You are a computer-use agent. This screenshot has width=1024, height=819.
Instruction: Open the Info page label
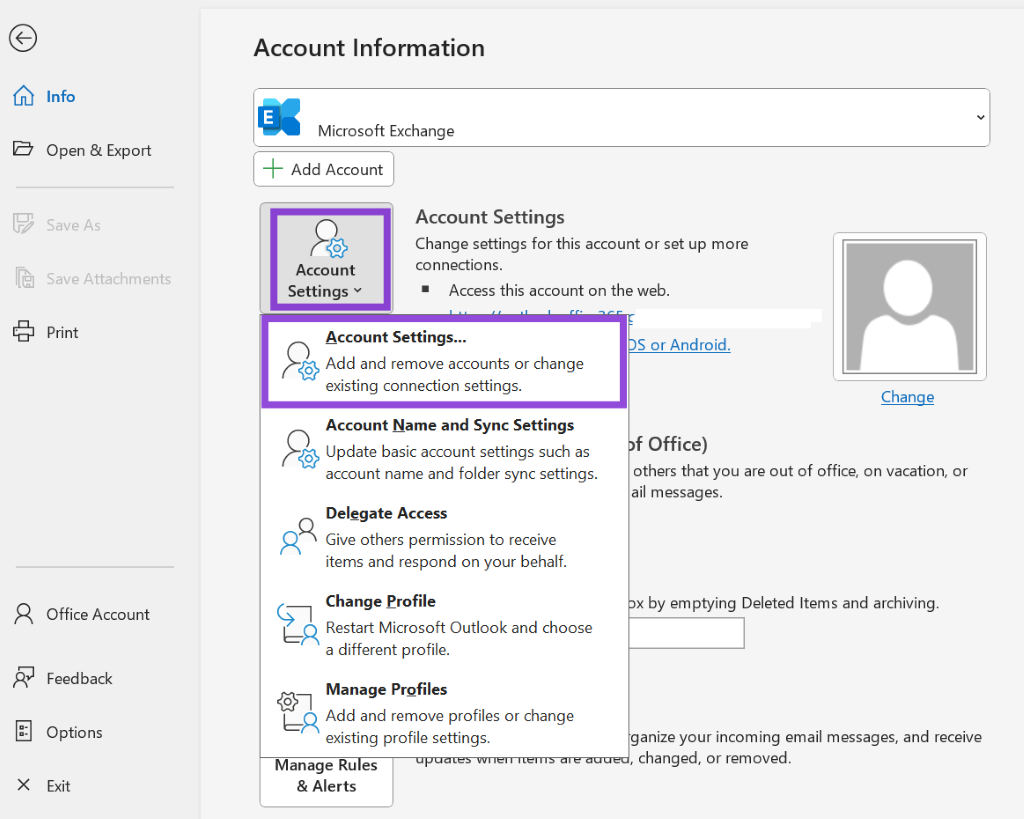(x=61, y=97)
